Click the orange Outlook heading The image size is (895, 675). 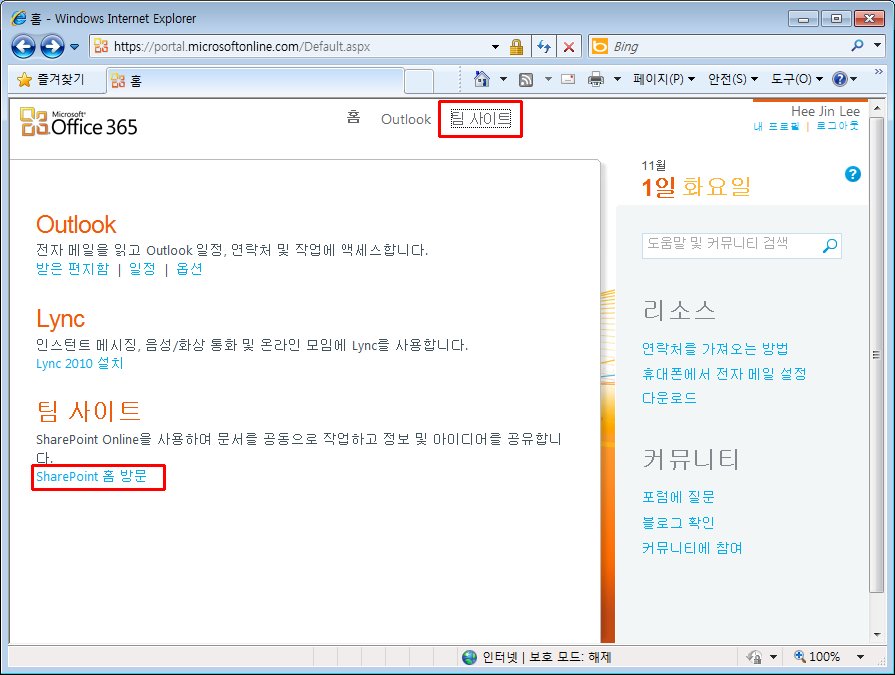tap(76, 224)
